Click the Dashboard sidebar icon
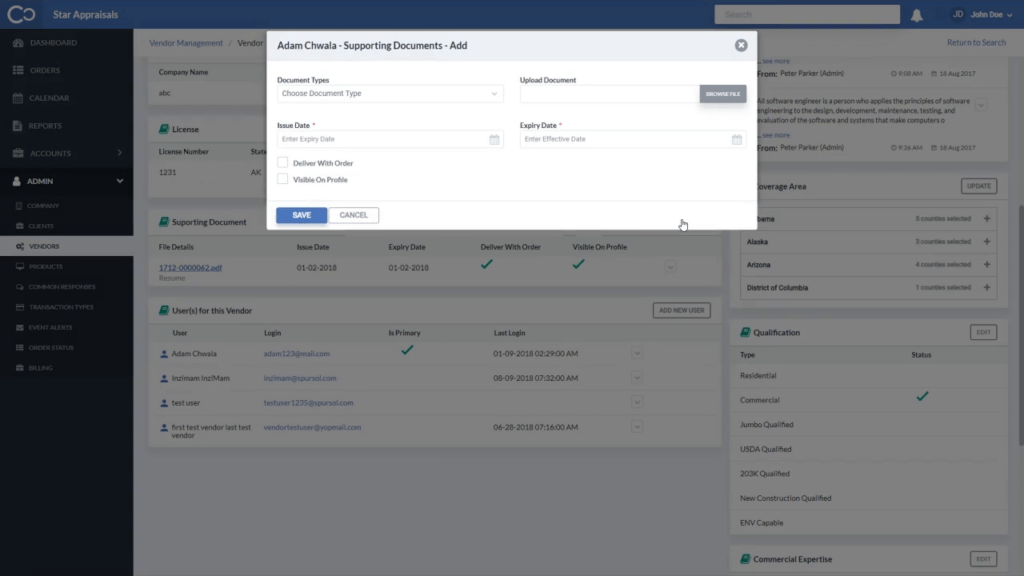Image resolution: width=1024 pixels, height=576 pixels. click(x=18, y=42)
